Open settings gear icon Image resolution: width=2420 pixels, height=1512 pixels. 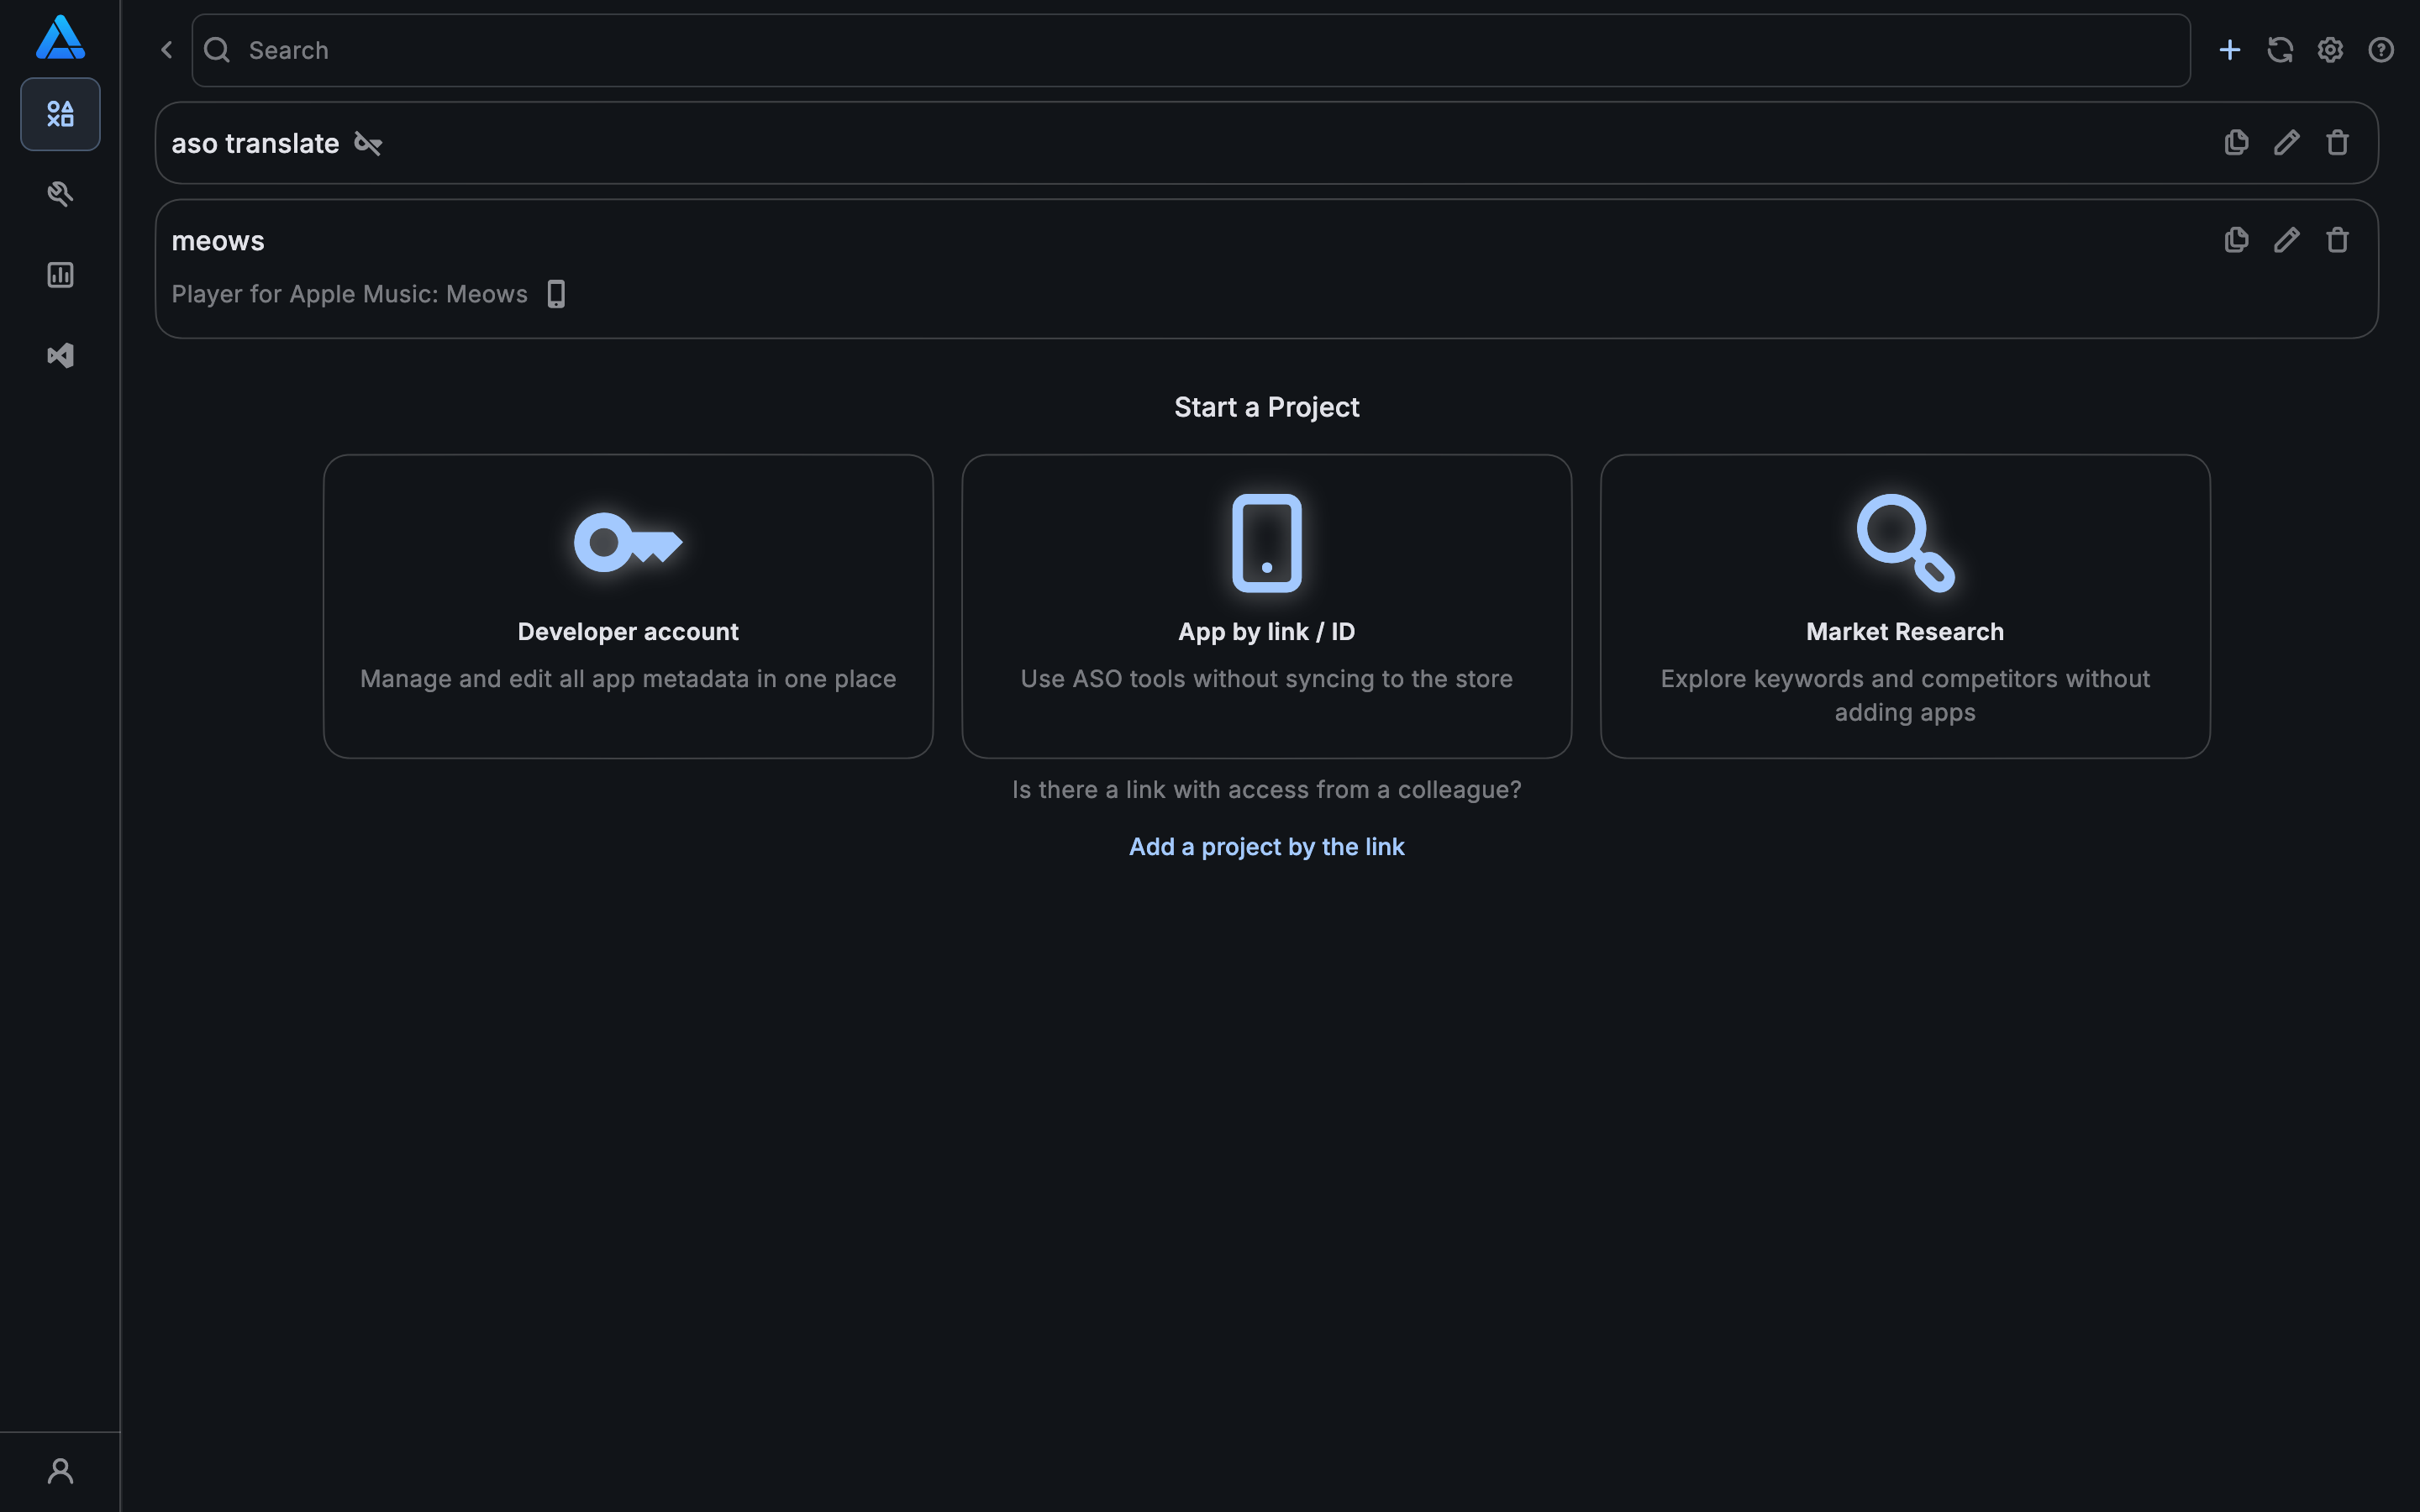[x=2330, y=50]
